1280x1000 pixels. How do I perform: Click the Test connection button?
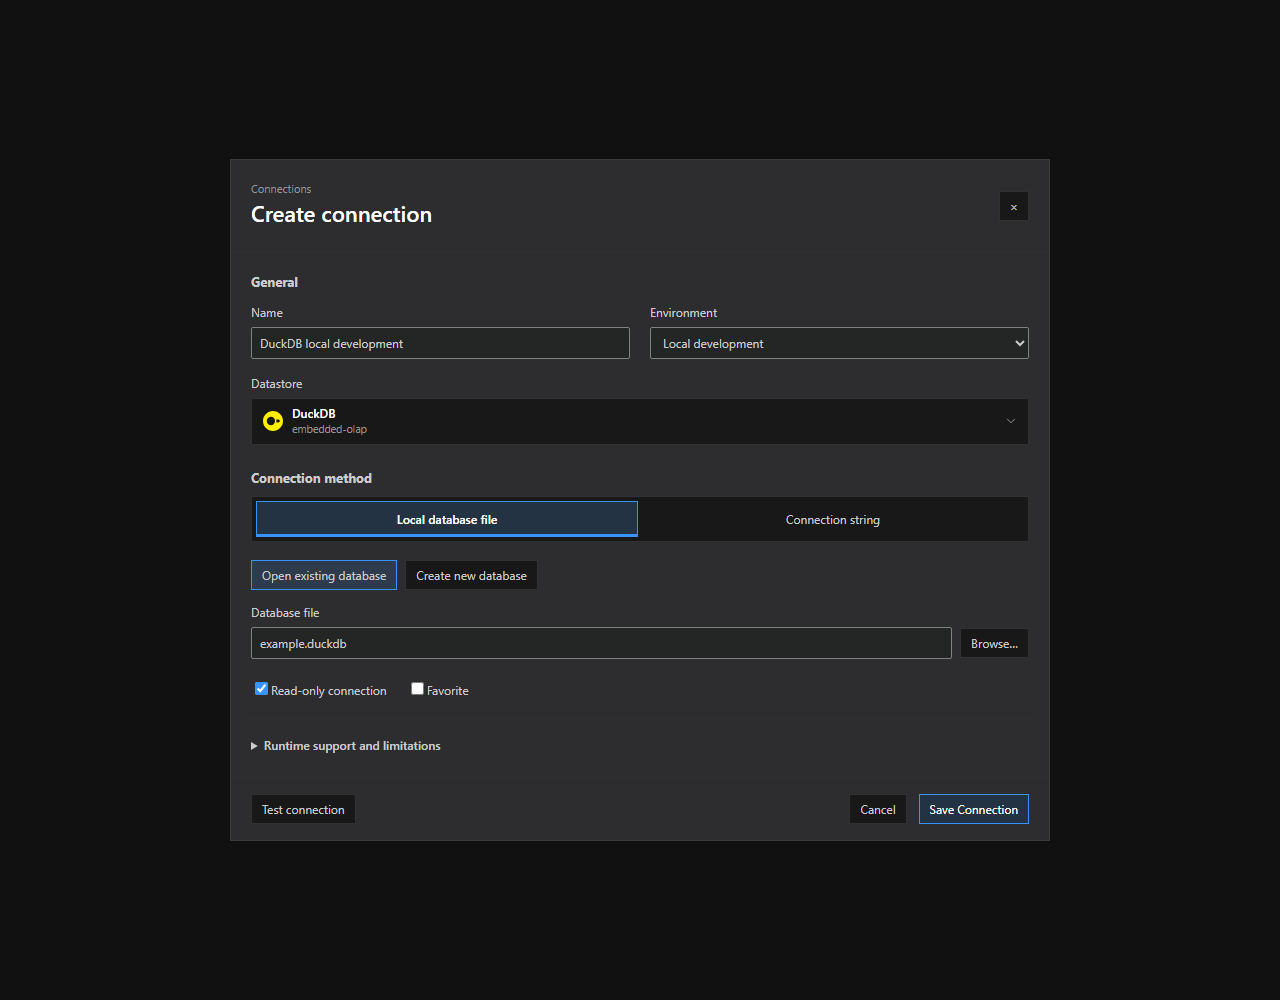(x=303, y=809)
